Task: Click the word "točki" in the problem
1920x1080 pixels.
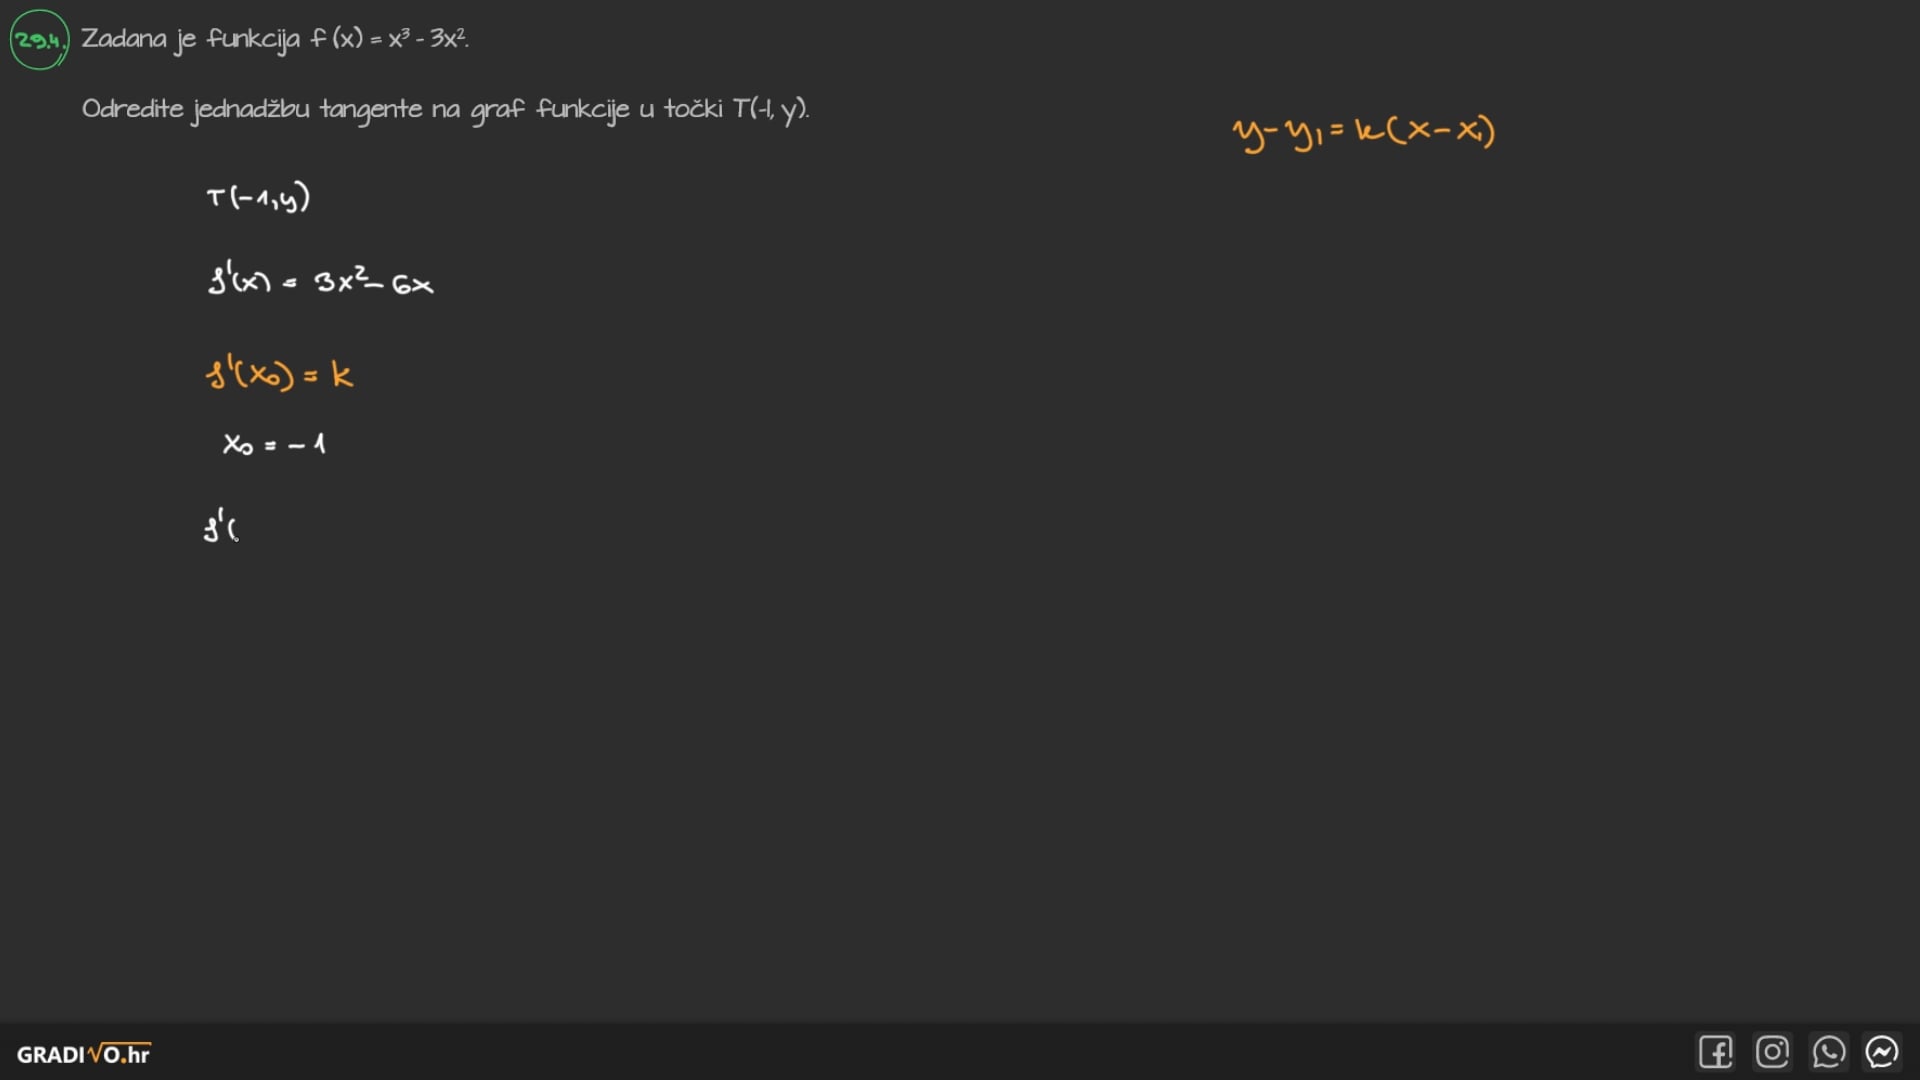Action: coord(692,108)
